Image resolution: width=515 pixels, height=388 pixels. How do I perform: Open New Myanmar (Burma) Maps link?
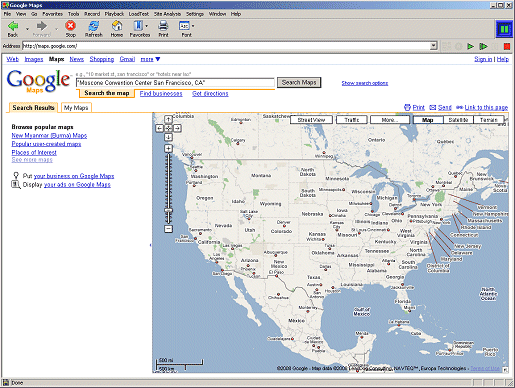click(x=49, y=135)
